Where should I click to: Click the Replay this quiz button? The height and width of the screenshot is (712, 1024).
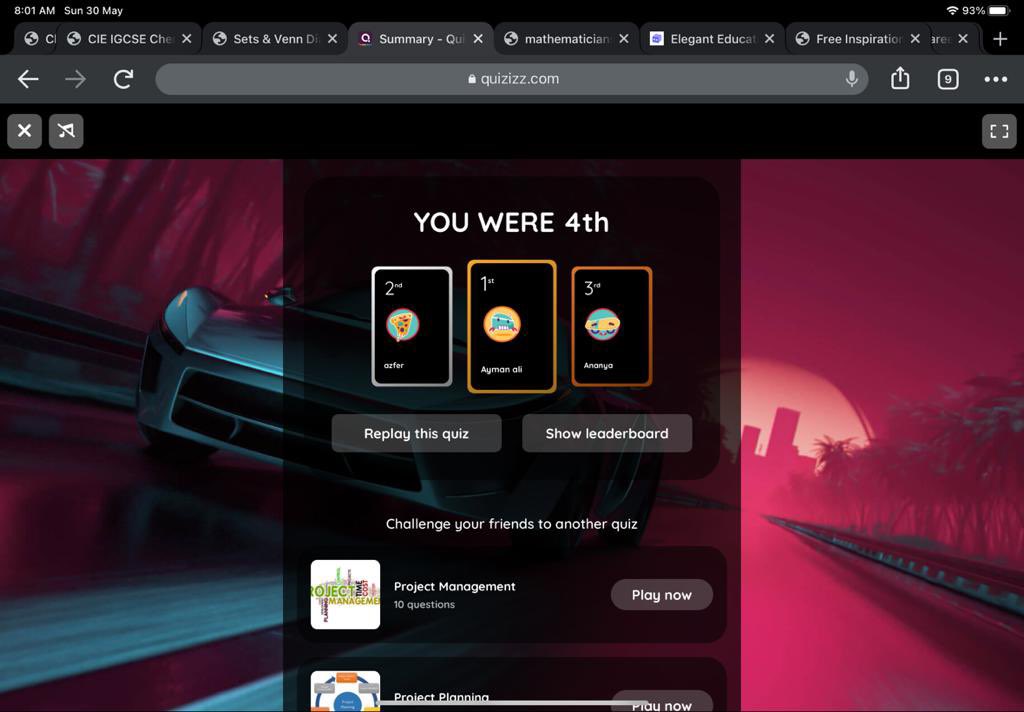point(417,433)
